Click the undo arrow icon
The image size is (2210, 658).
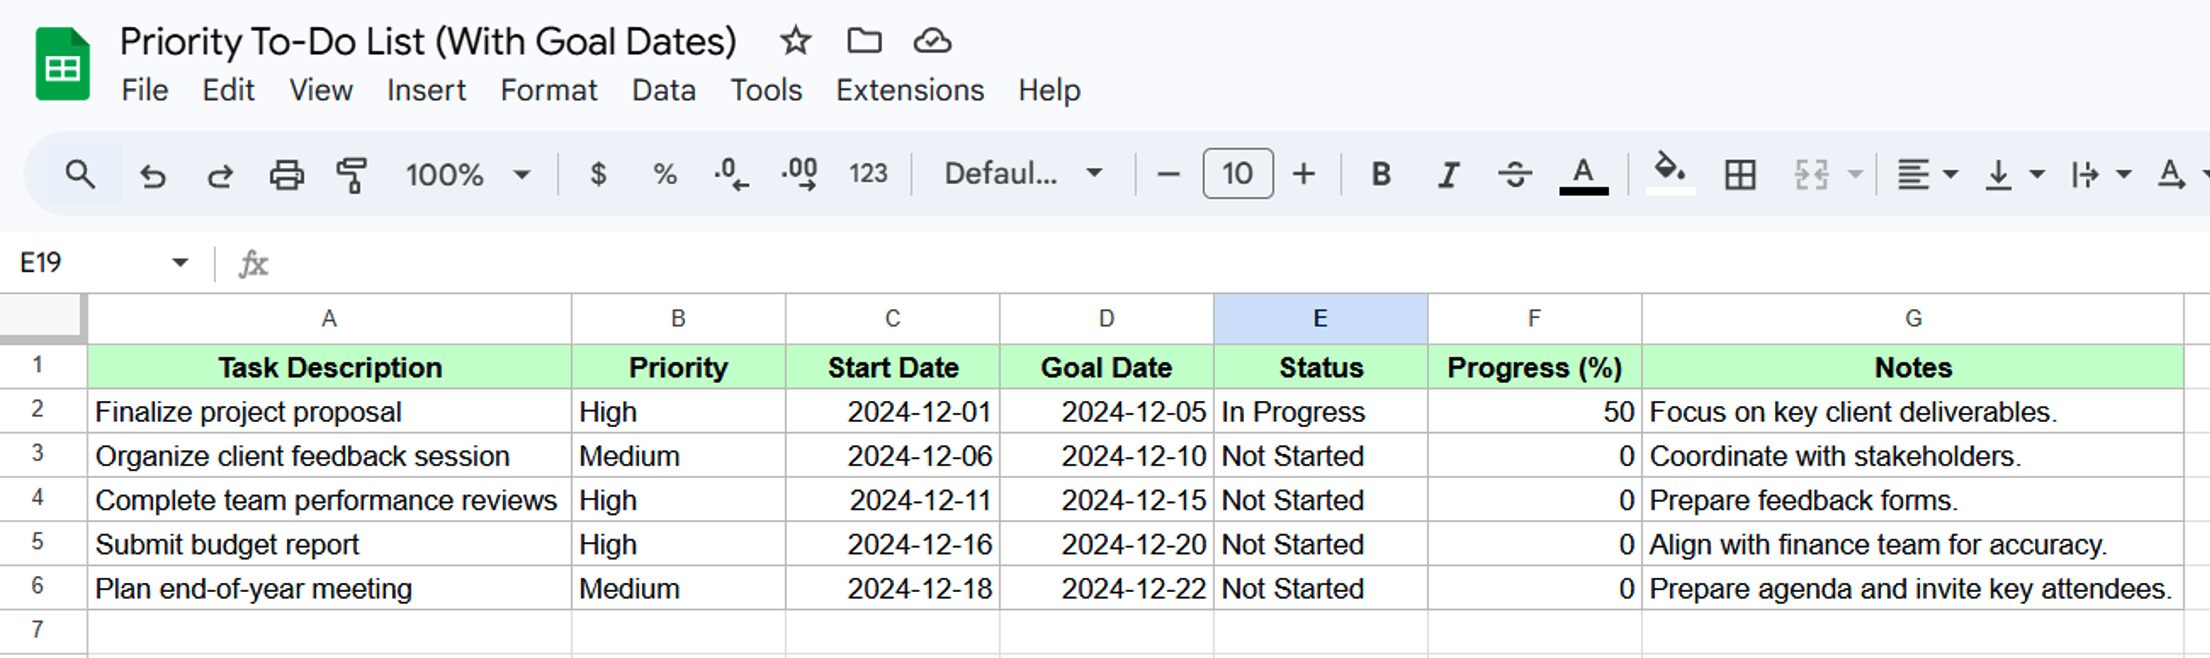pyautogui.click(x=152, y=175)
